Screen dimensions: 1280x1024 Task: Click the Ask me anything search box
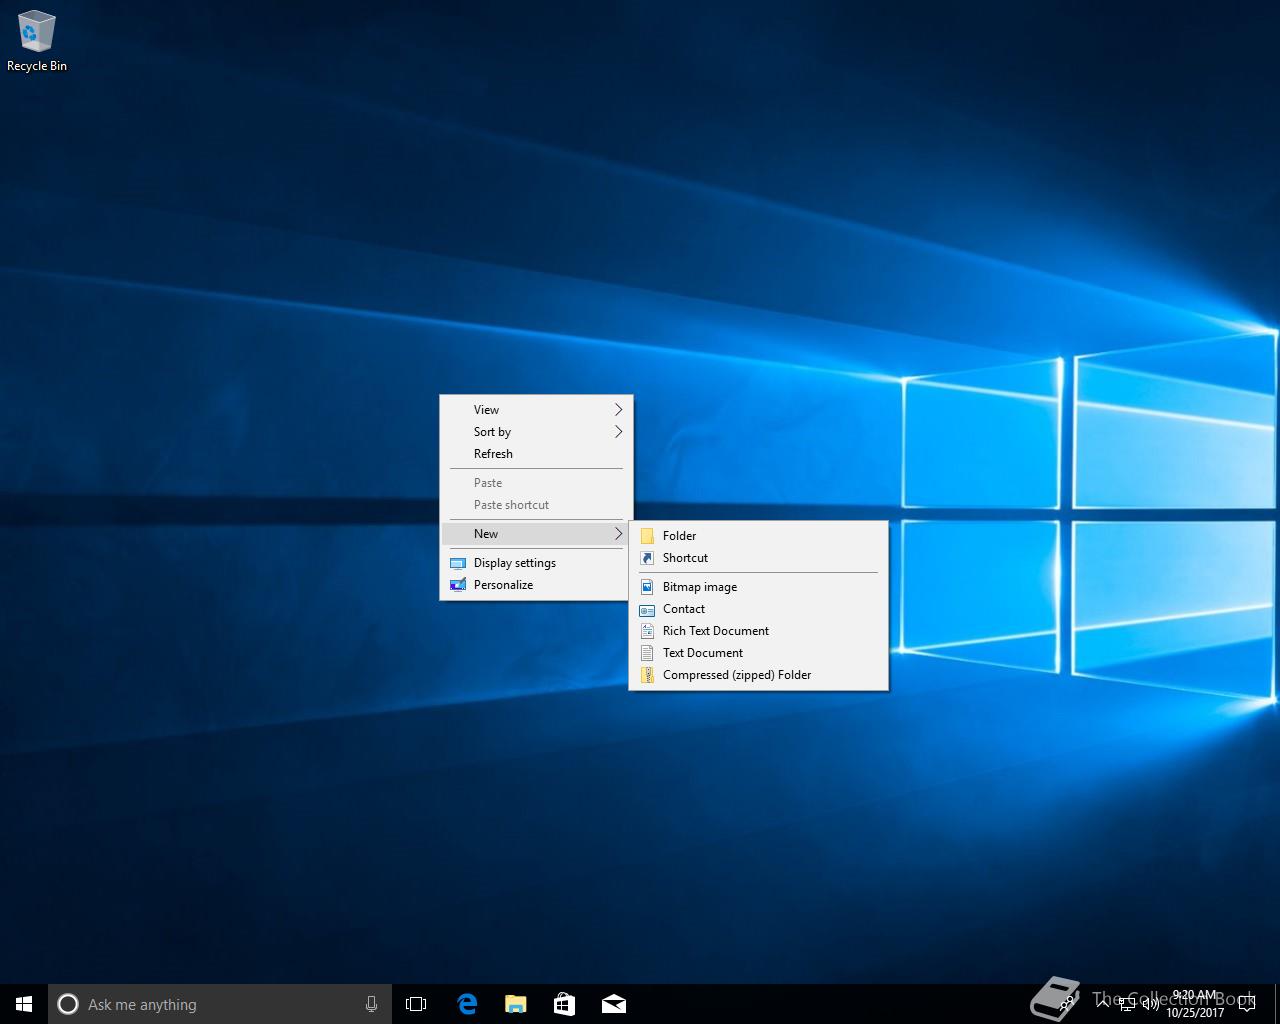pos(220,1004)
